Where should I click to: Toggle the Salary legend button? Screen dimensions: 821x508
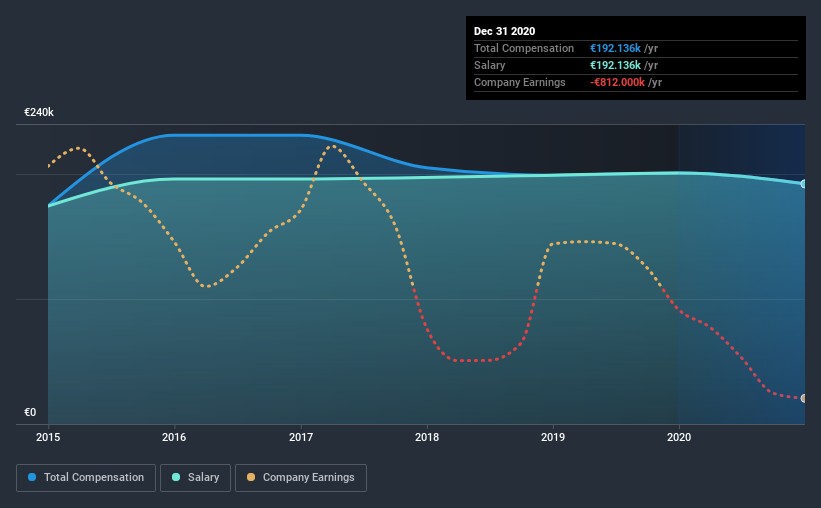click(x=195, y=478)
